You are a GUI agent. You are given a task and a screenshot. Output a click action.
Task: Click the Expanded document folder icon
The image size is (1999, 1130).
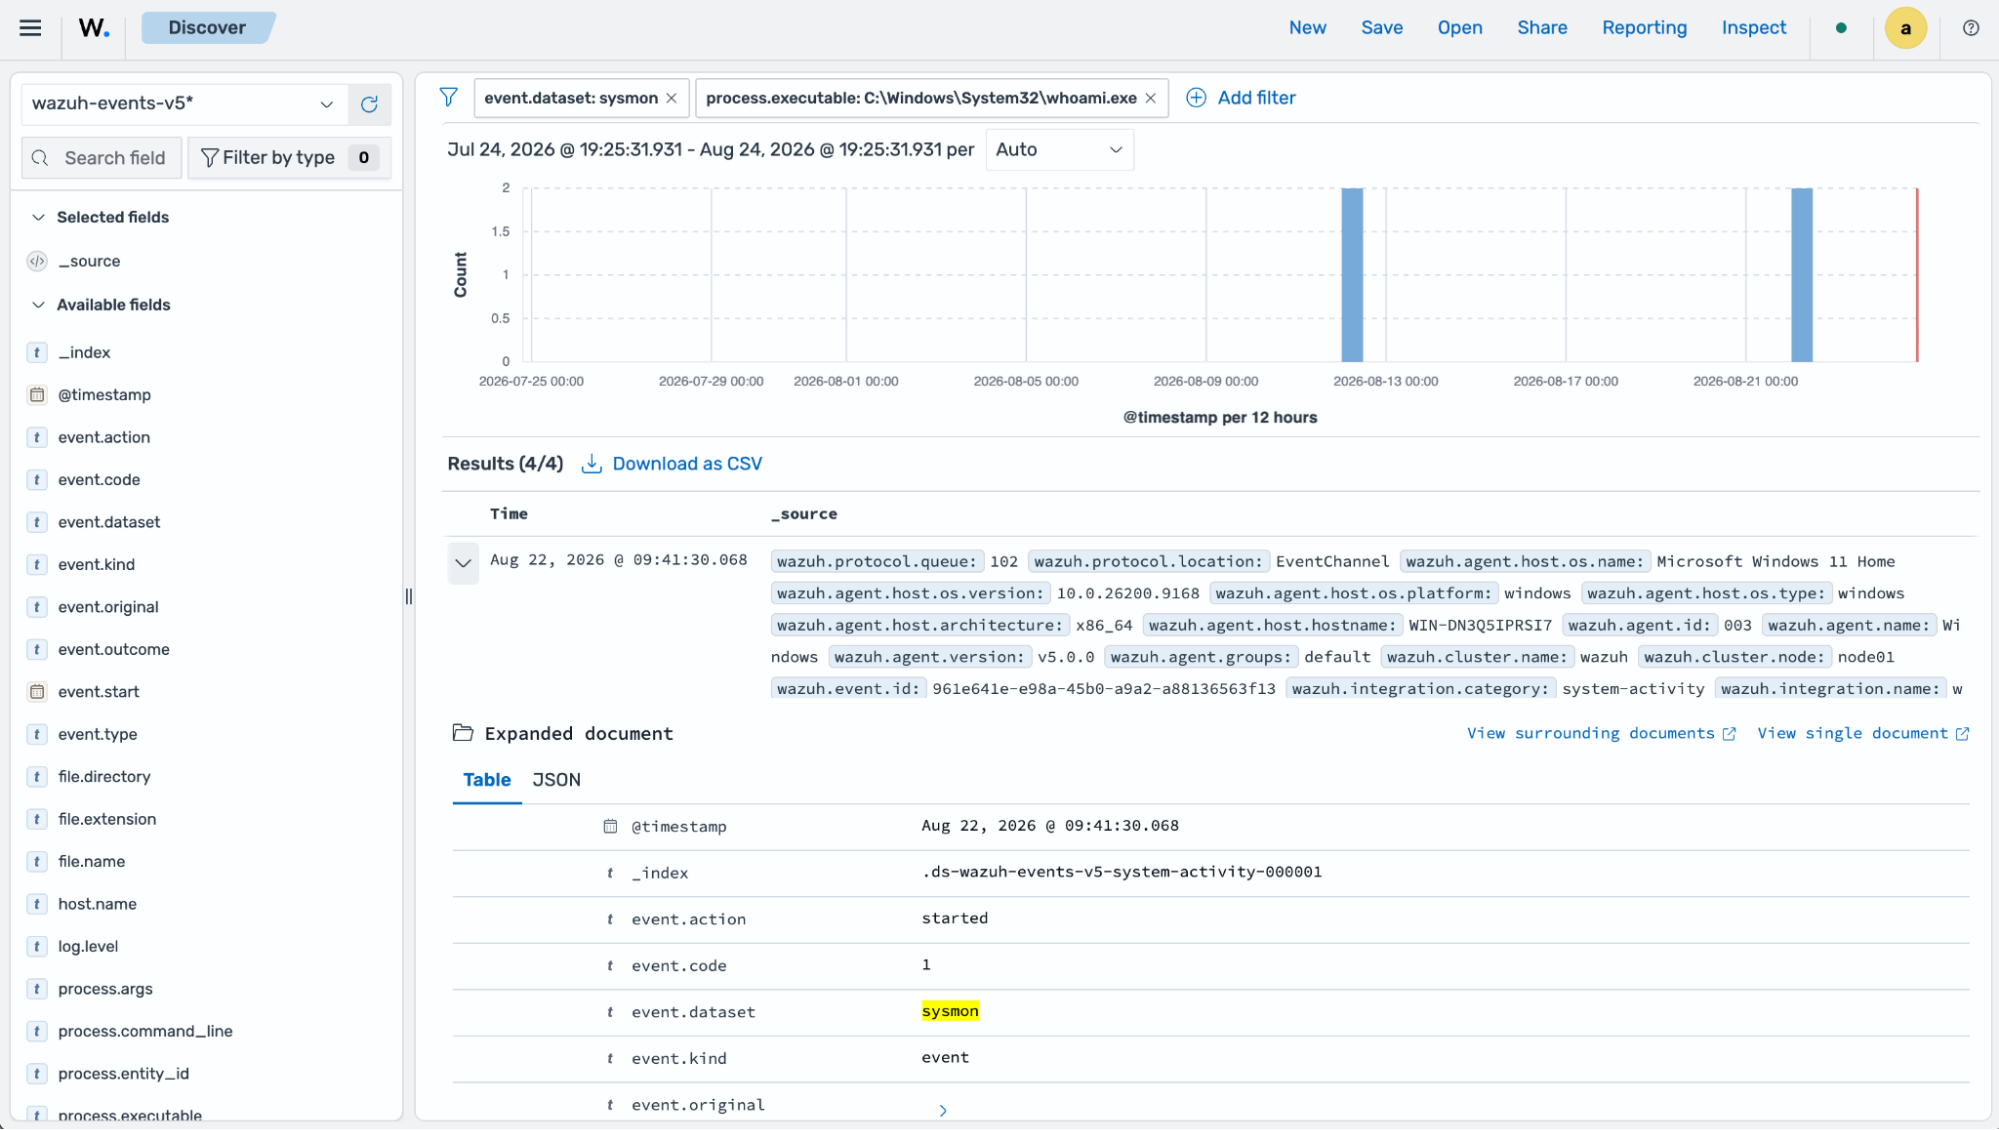click(462, 733)
